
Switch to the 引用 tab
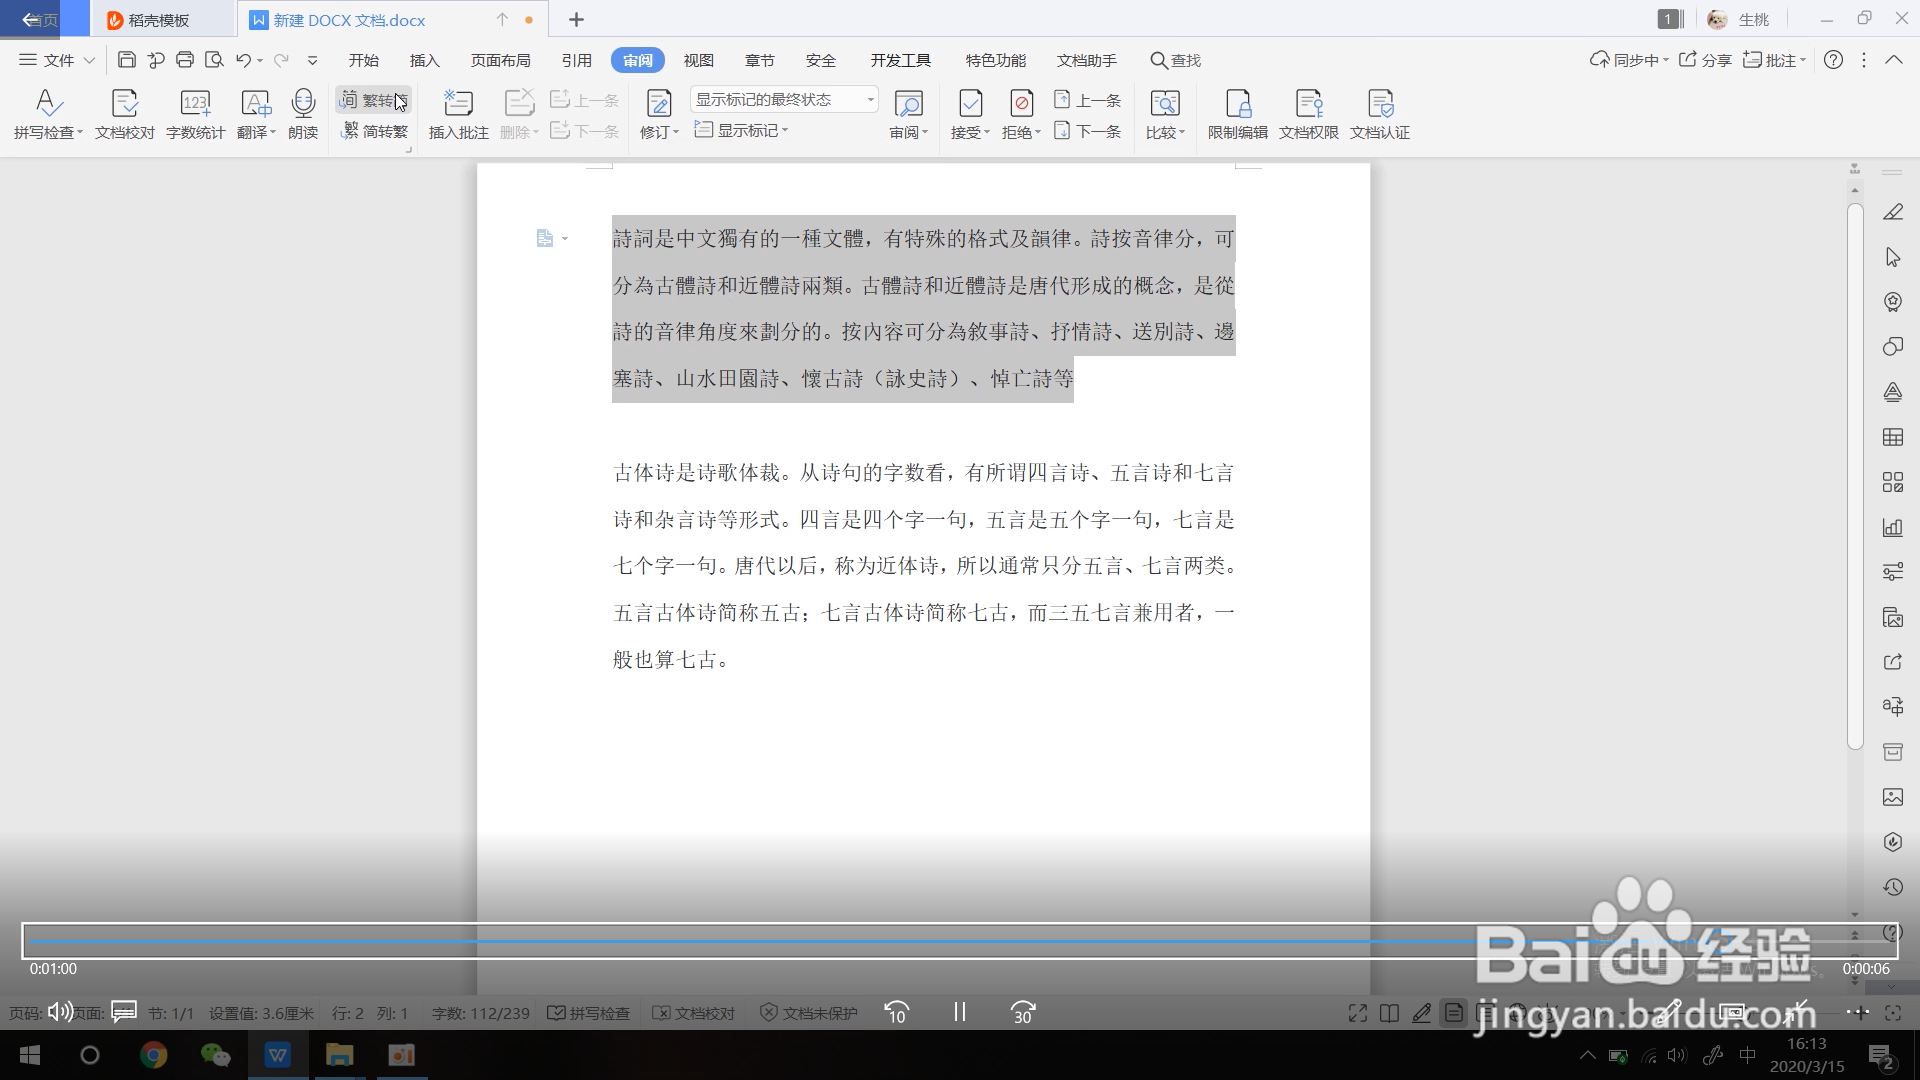click(x=576, y=60)
